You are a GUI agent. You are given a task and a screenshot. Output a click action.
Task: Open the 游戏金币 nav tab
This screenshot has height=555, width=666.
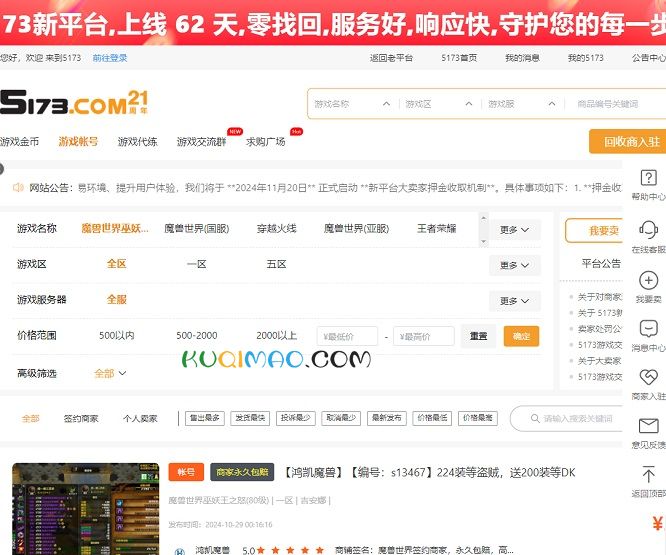(x=19, y=141)
